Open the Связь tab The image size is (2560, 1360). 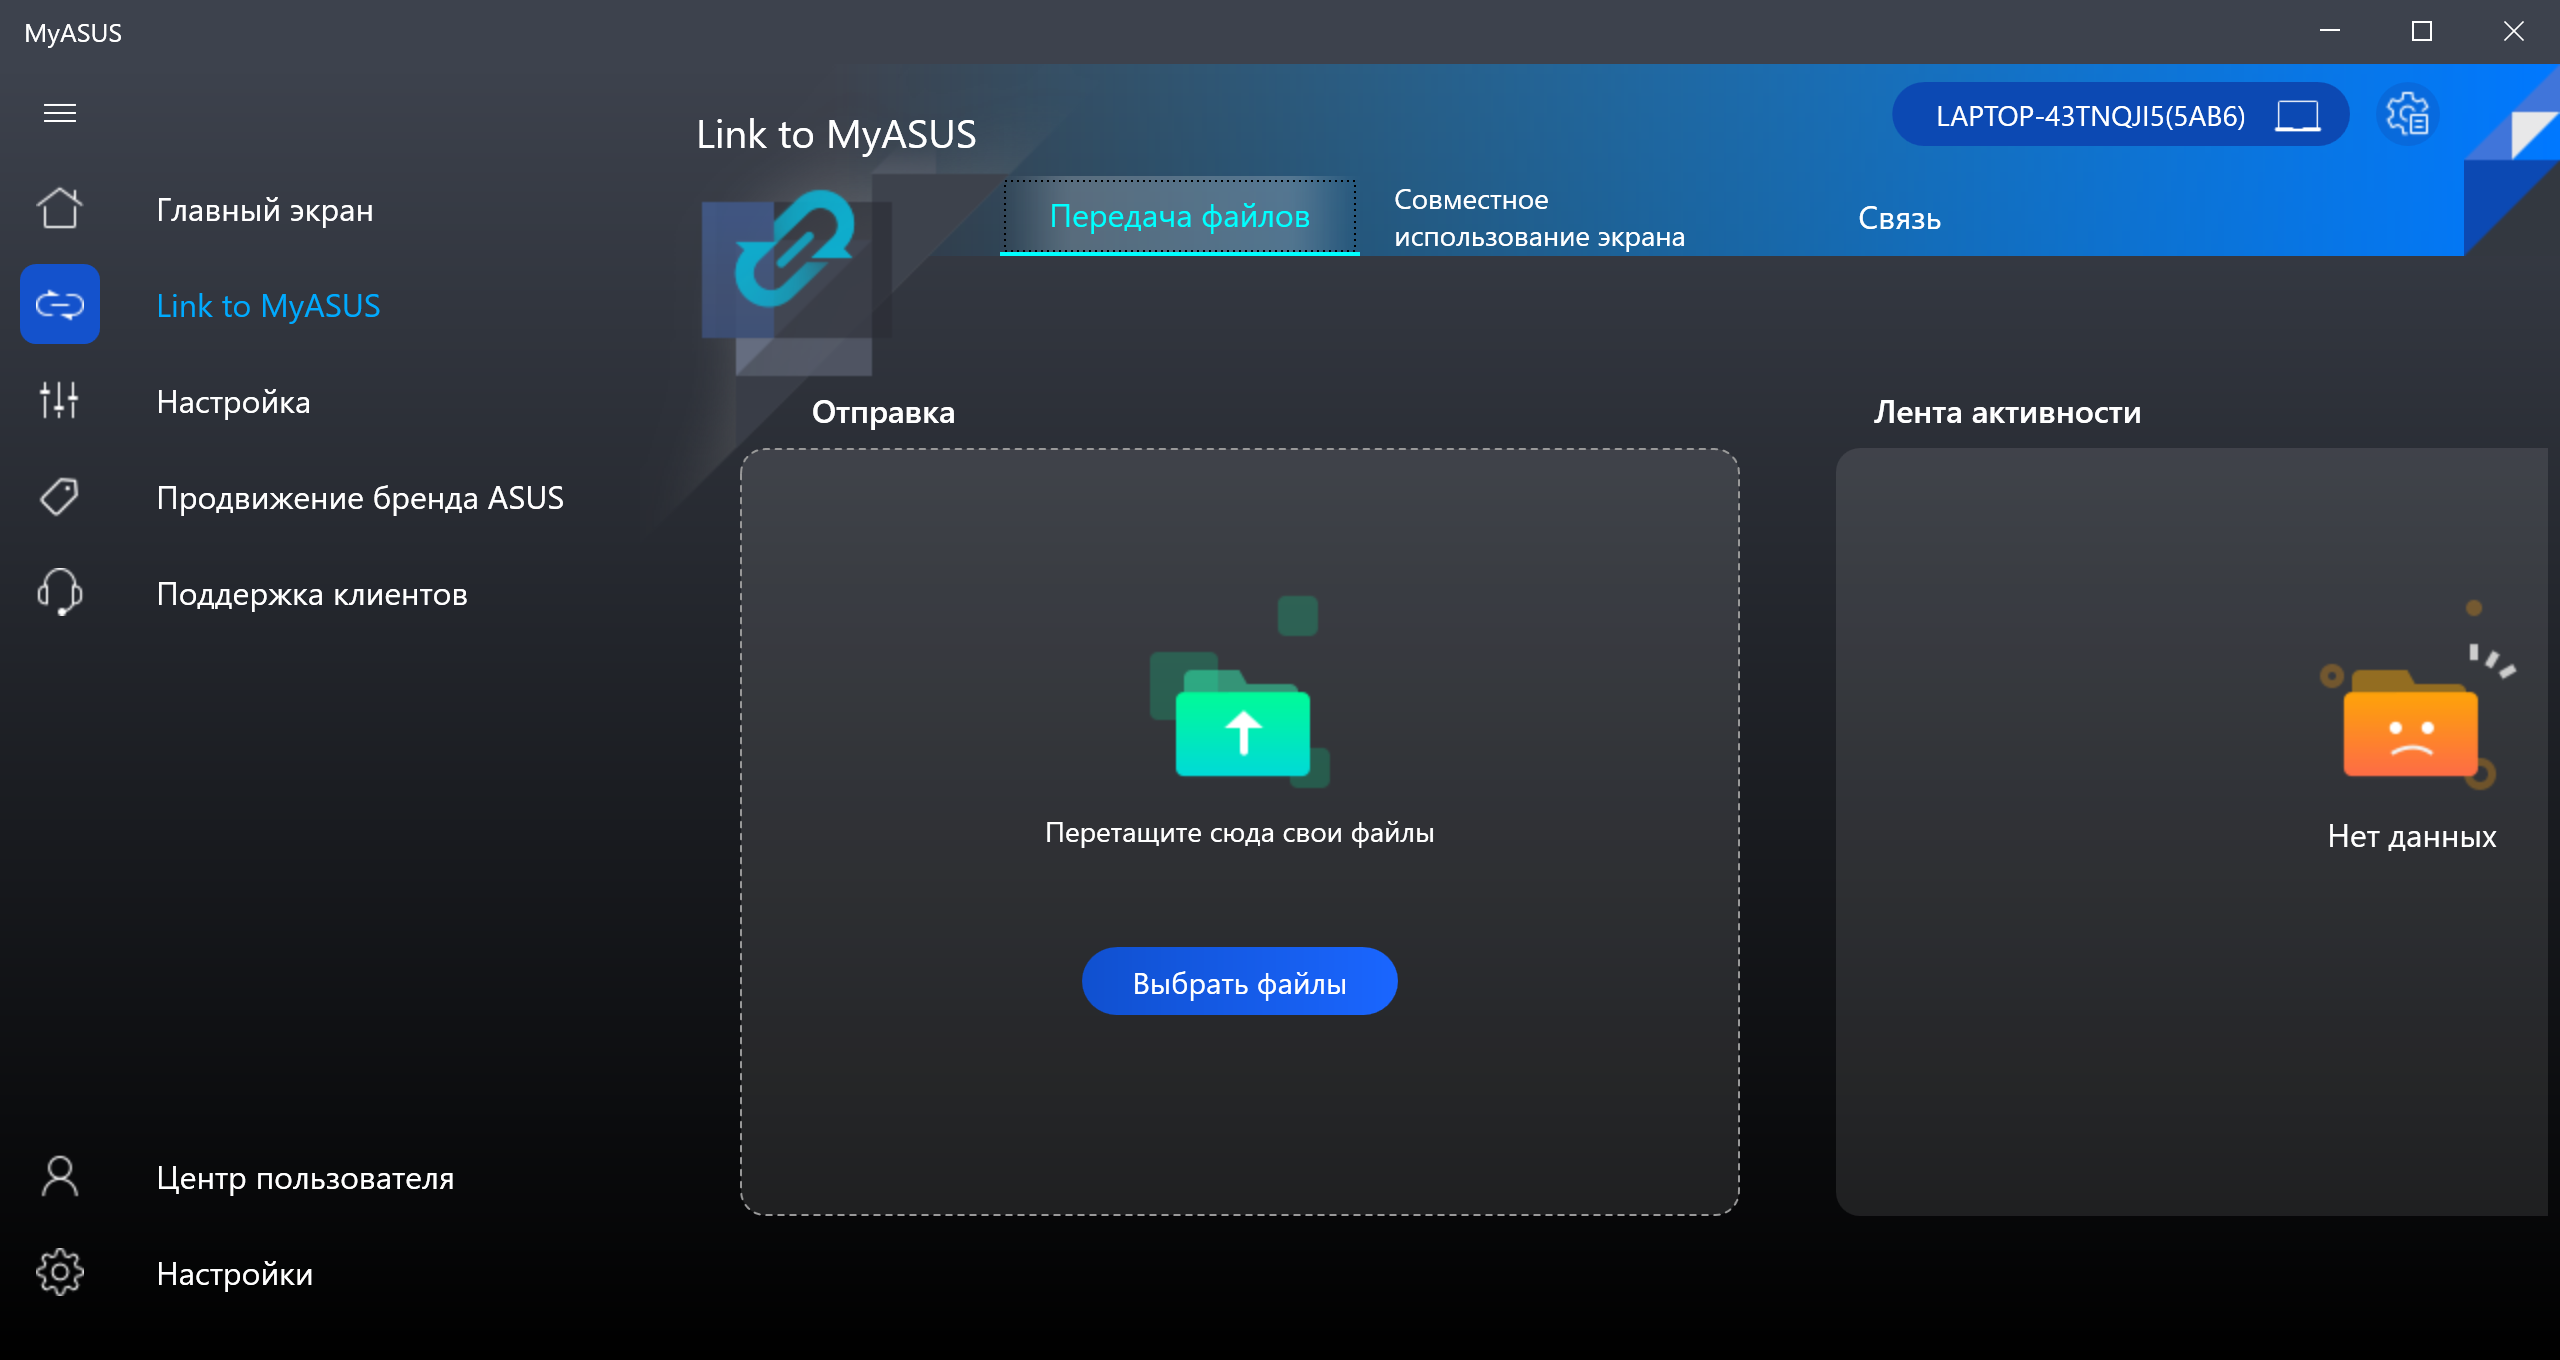coord(1898,218)
